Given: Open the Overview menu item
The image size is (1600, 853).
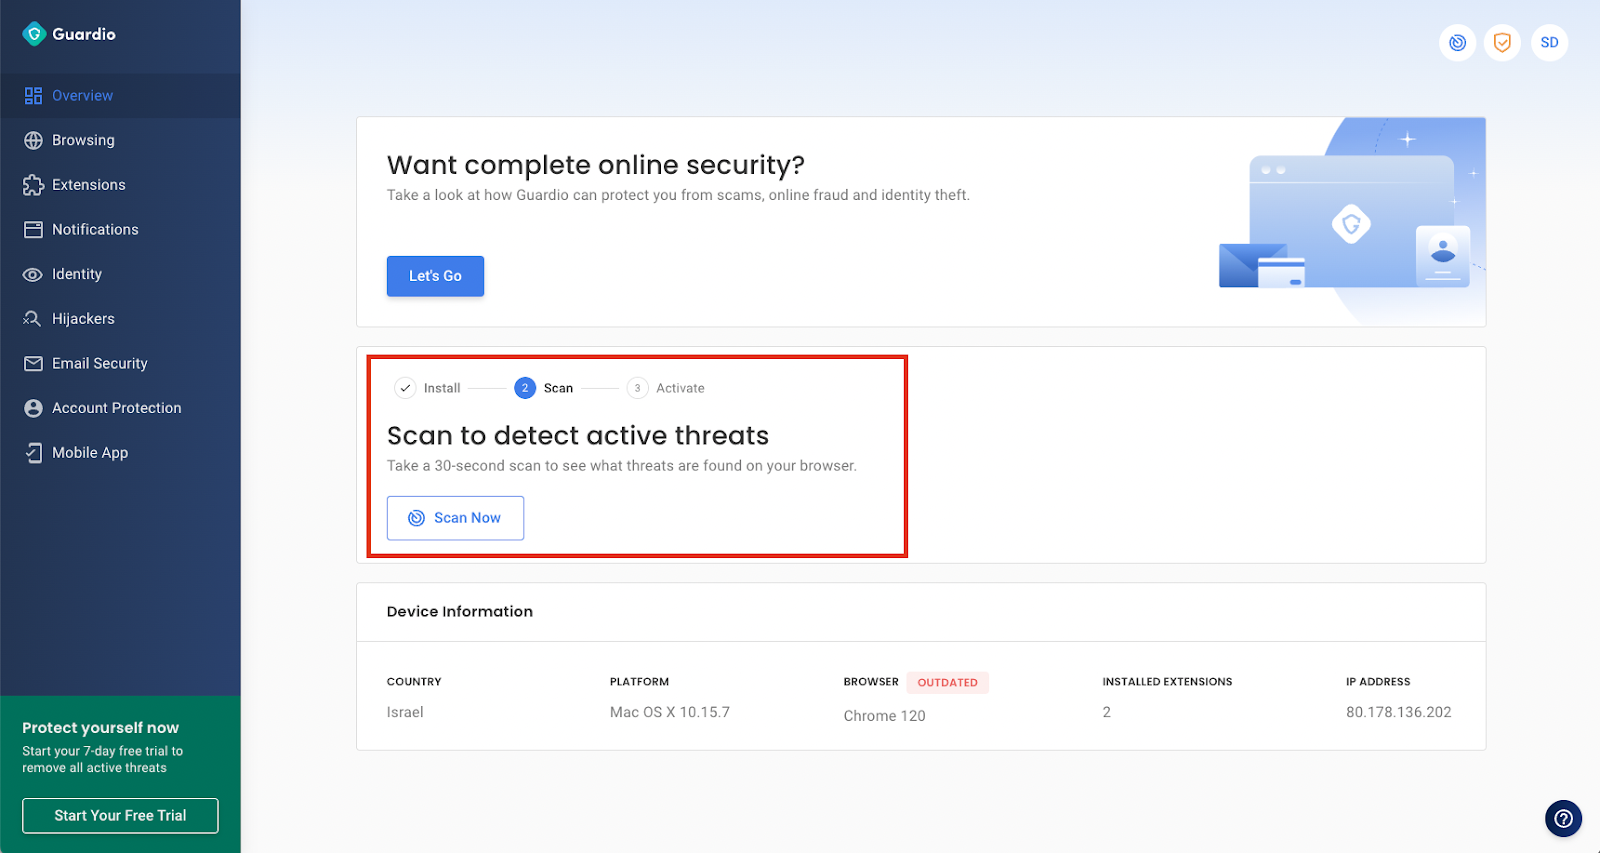Looking at the screenshot, I should point(82,96).
